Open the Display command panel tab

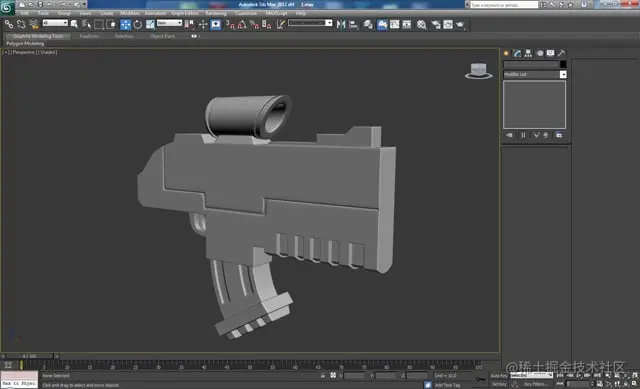(x=551, y=53)
